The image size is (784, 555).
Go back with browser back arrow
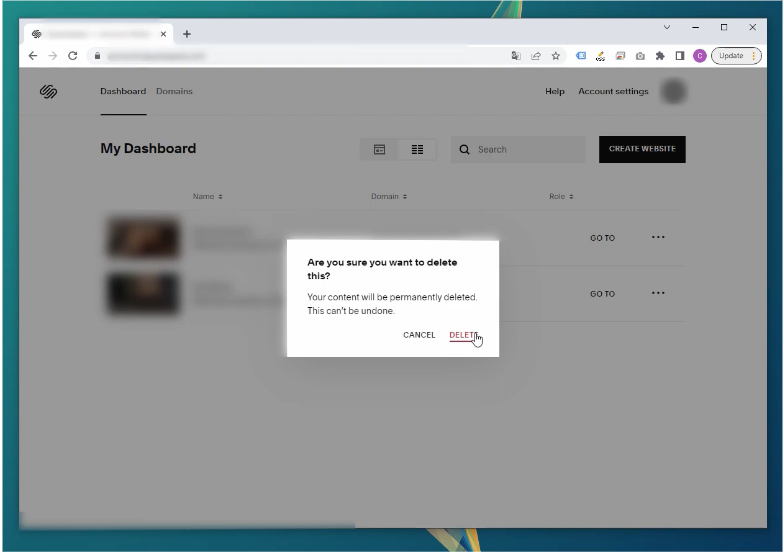tap(33, 56)
